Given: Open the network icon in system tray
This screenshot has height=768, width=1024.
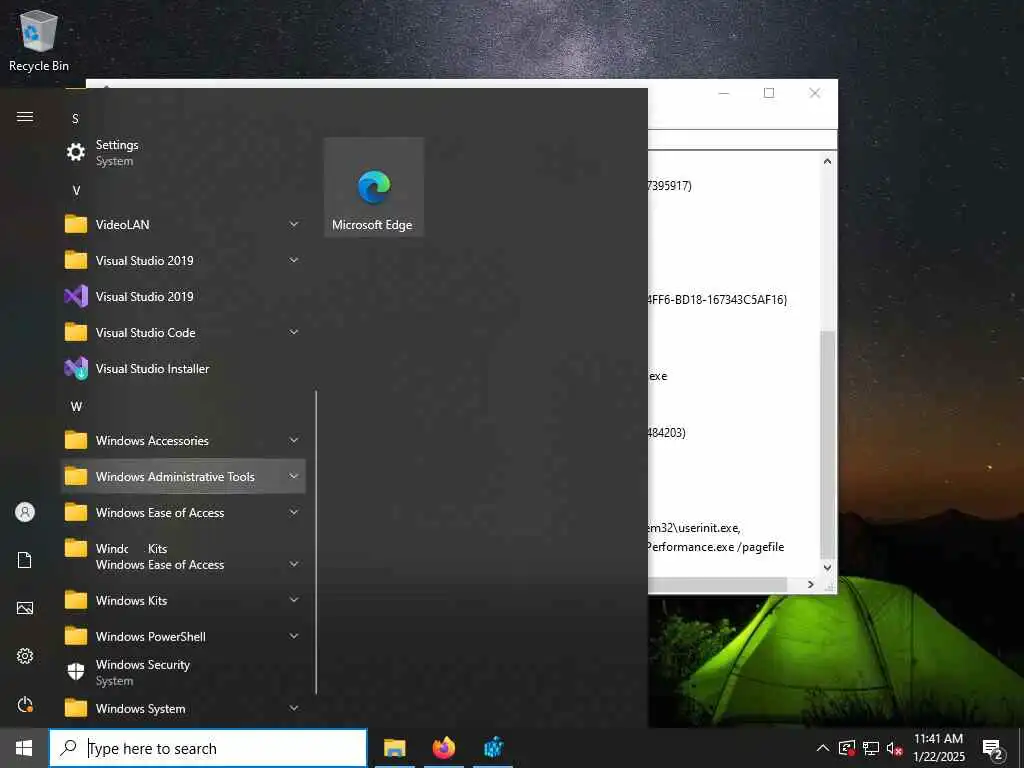Looking at the screenshot, I should [871, 748].
